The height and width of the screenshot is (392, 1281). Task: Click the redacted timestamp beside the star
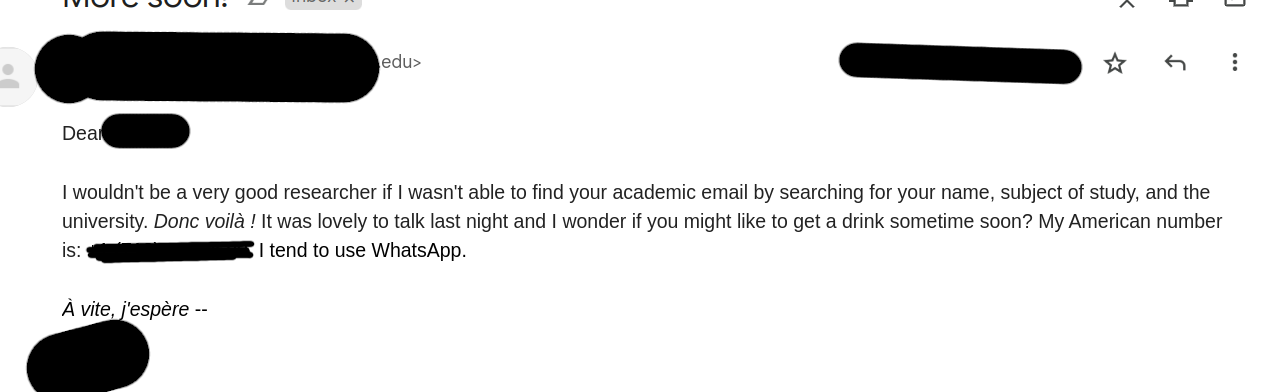960,63
